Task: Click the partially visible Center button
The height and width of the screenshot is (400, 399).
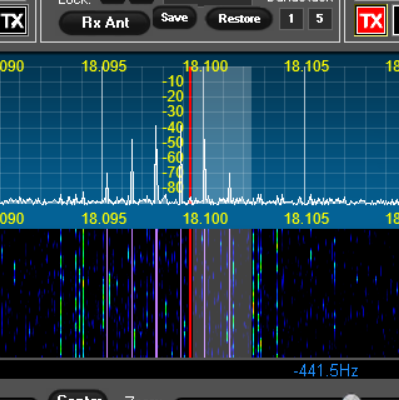Action: click(x=79, y=396)
